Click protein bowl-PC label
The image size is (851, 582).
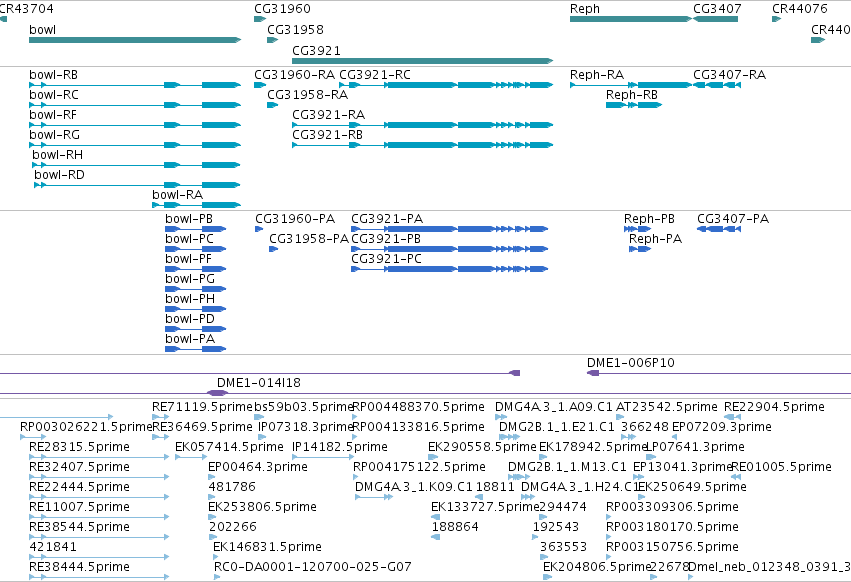click(189, 239)
